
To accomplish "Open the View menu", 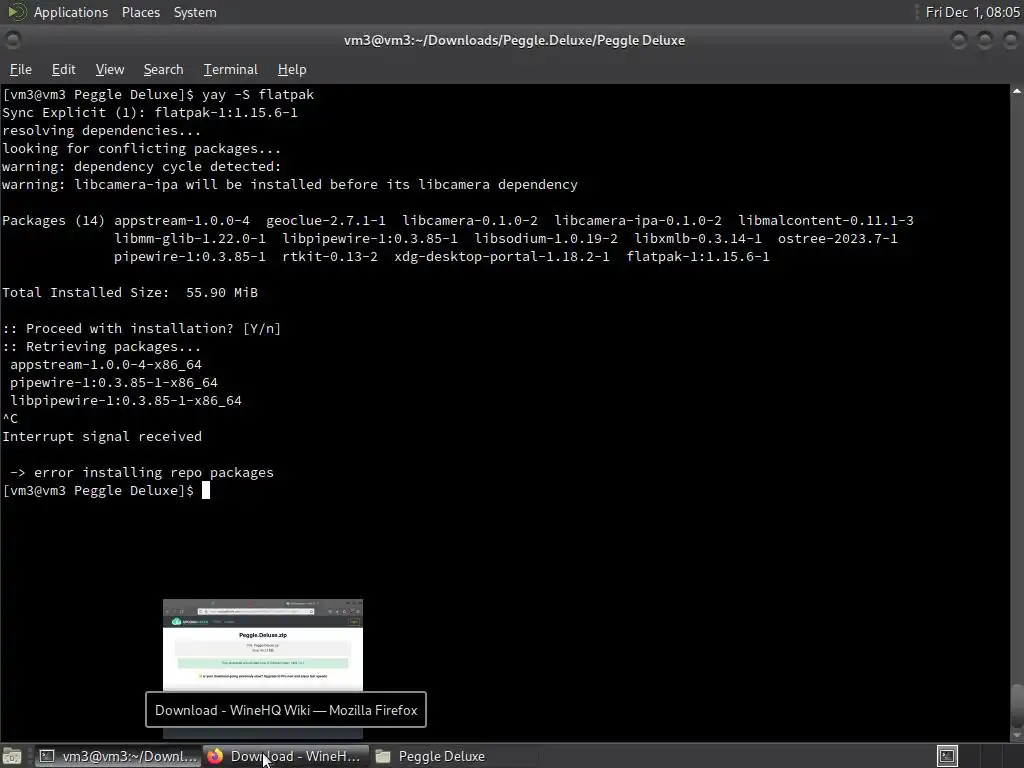I will pyautogui.click(x=110, y=69).
